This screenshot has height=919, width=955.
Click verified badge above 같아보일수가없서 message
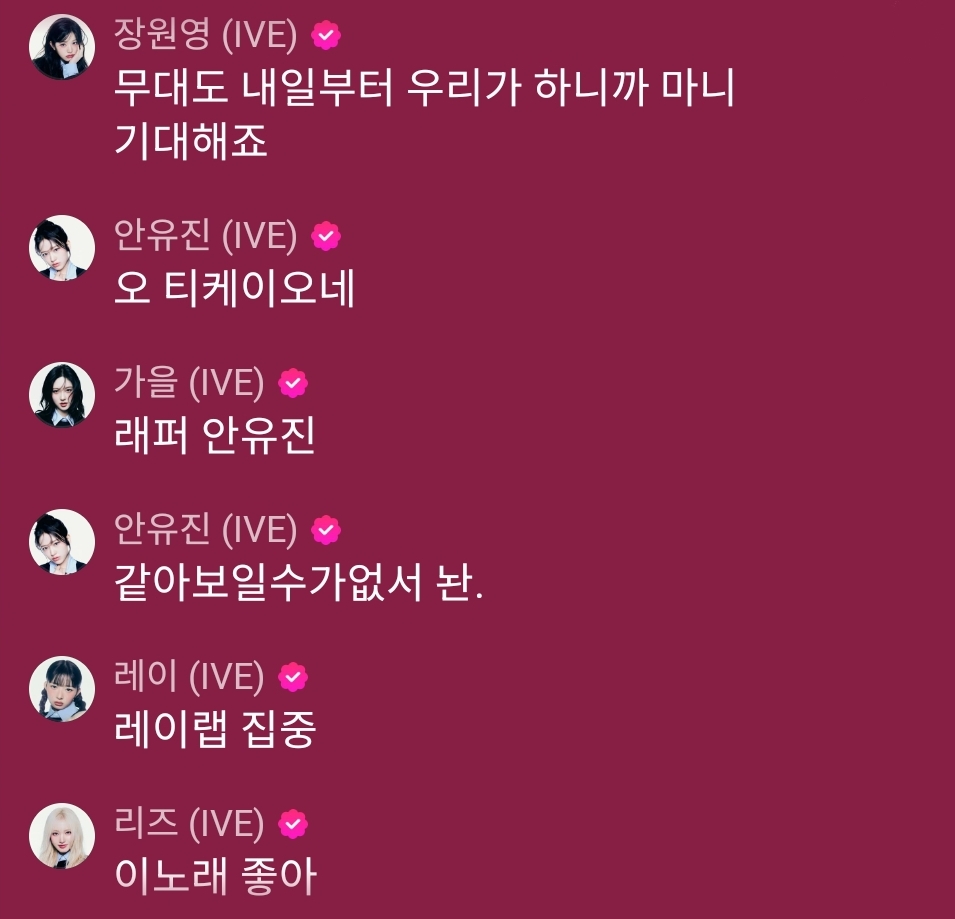pos(326,530)
